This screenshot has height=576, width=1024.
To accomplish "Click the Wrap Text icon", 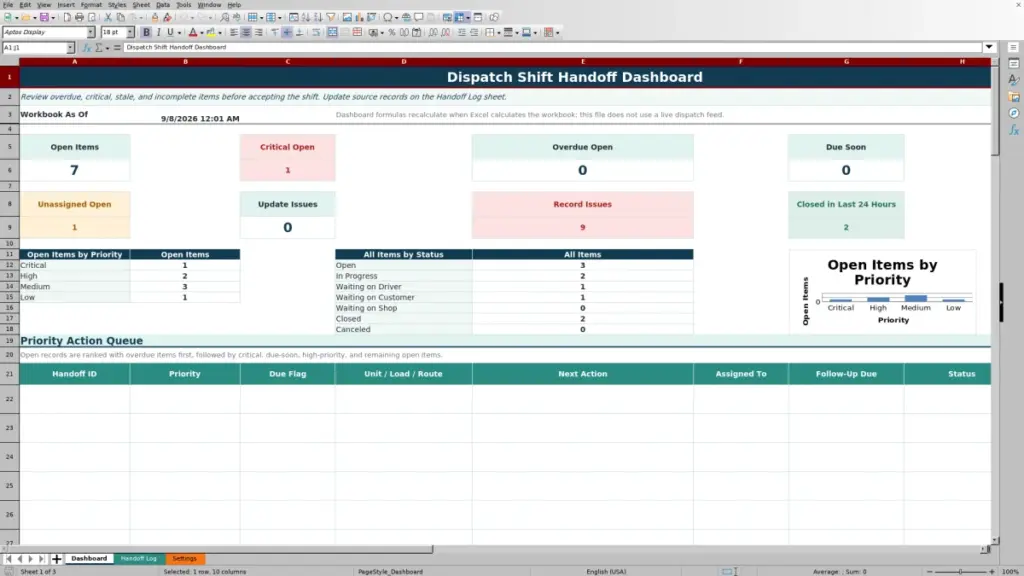I will (316, 33).
